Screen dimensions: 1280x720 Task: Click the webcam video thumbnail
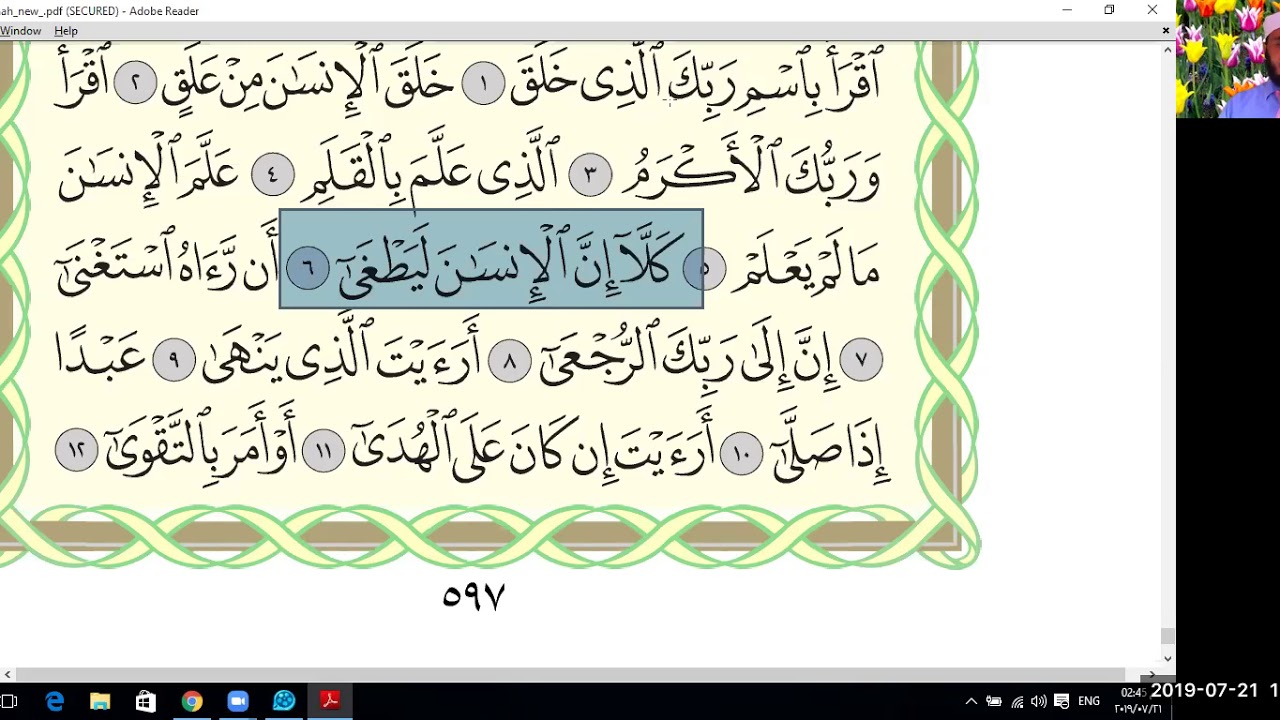[1228, 59]
